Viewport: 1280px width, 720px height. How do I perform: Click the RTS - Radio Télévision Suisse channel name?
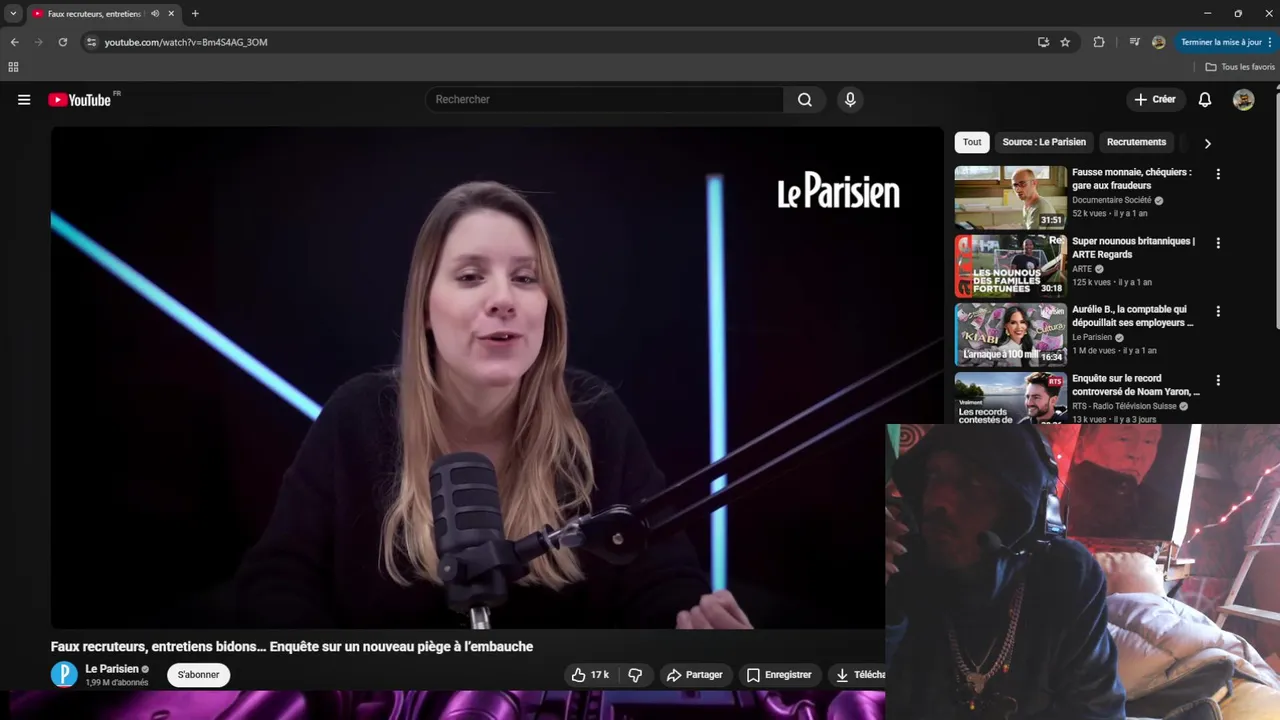pyautogui.click(x=1124, y=407)
